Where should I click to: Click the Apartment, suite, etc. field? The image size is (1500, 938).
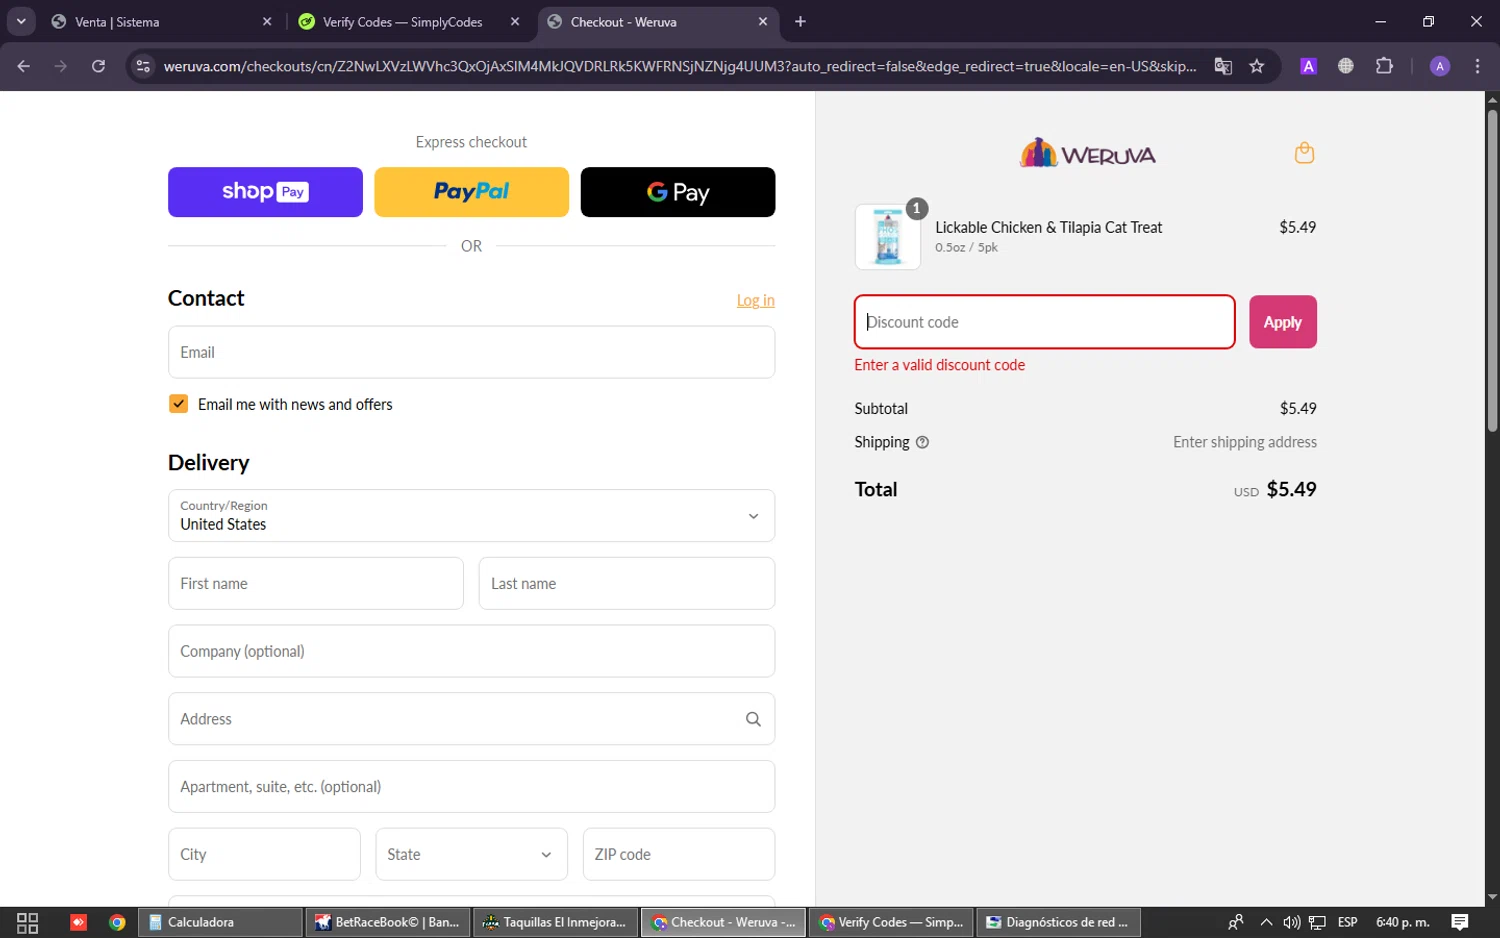[471, 787]
